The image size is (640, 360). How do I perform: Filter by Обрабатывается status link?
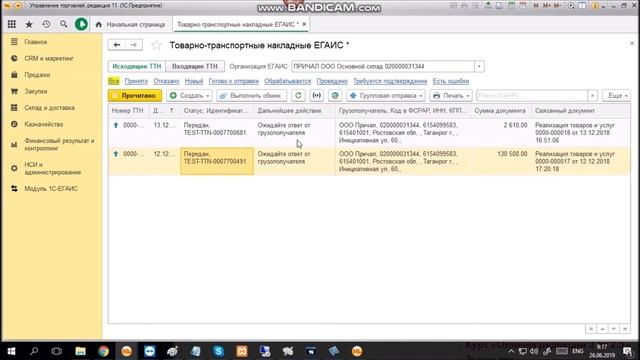287,81
